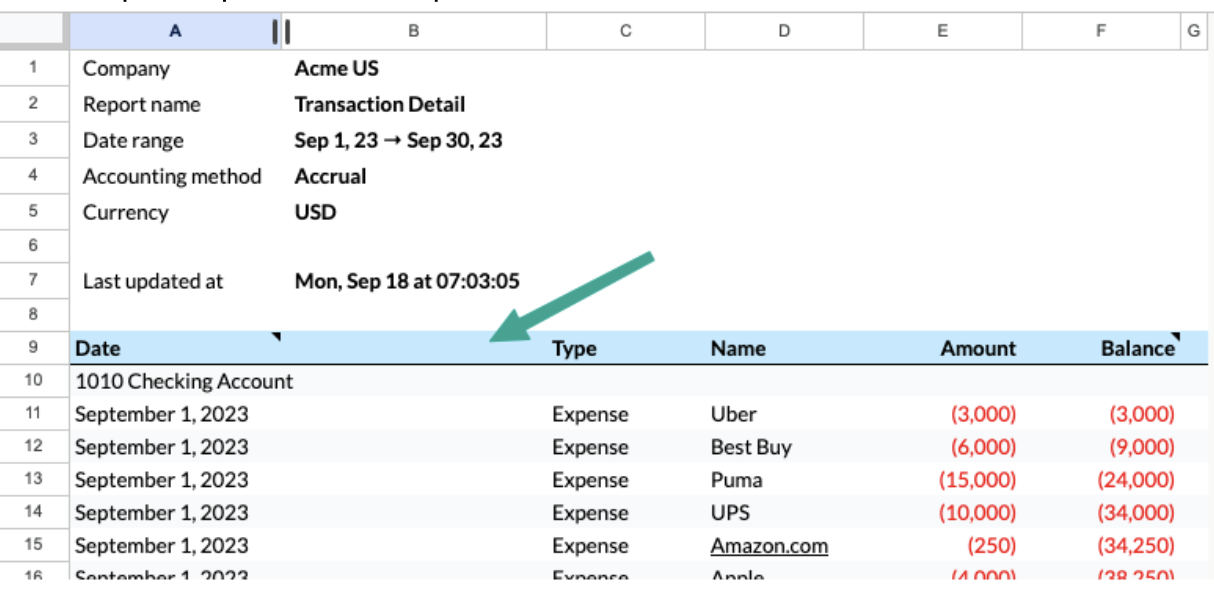Click the Puma name cell
Viewport: 1214px width, 608px height.
(x=784, y=480)
